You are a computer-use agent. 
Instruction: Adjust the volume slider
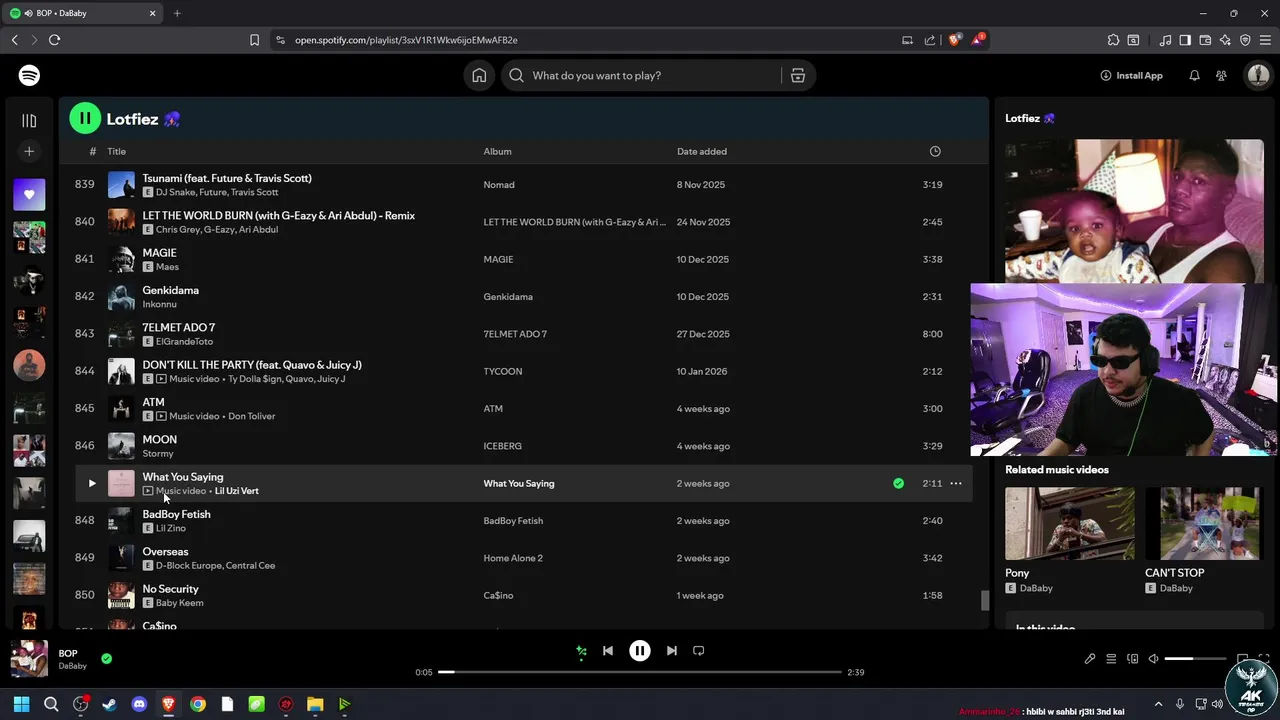click(1195, 659)
